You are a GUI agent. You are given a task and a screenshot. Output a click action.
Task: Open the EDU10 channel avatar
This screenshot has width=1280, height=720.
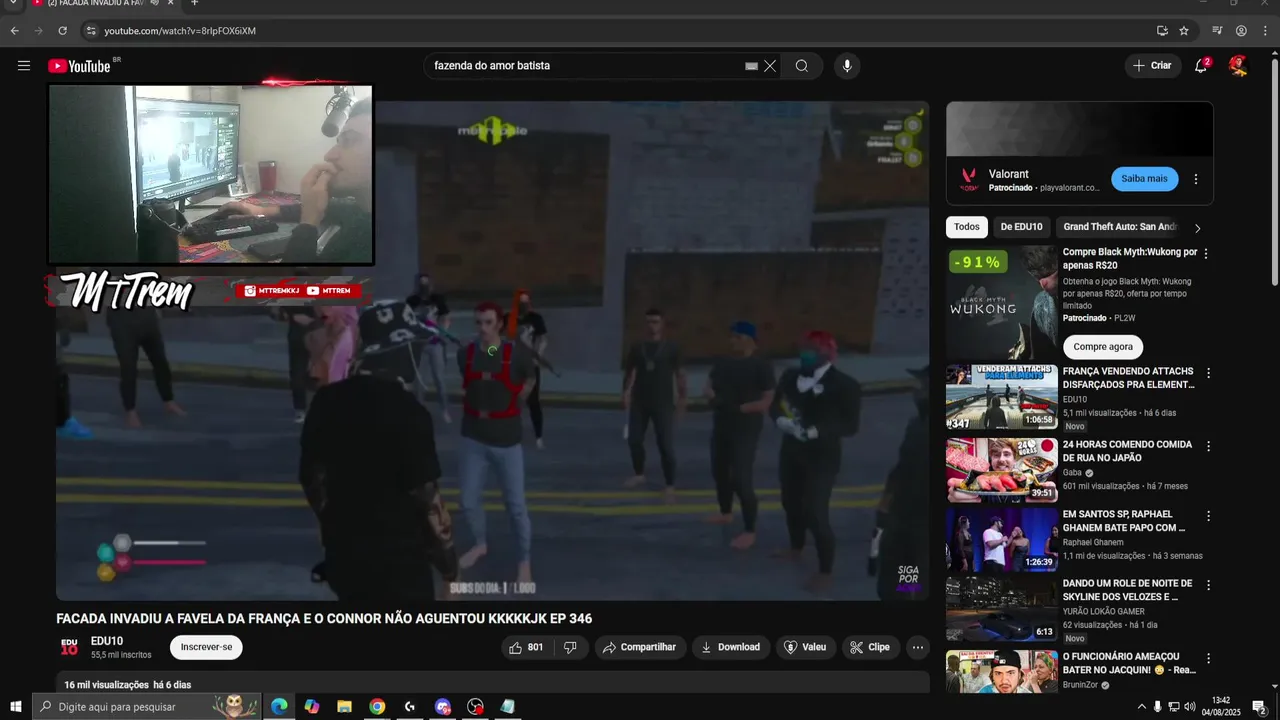pos(69,647)
